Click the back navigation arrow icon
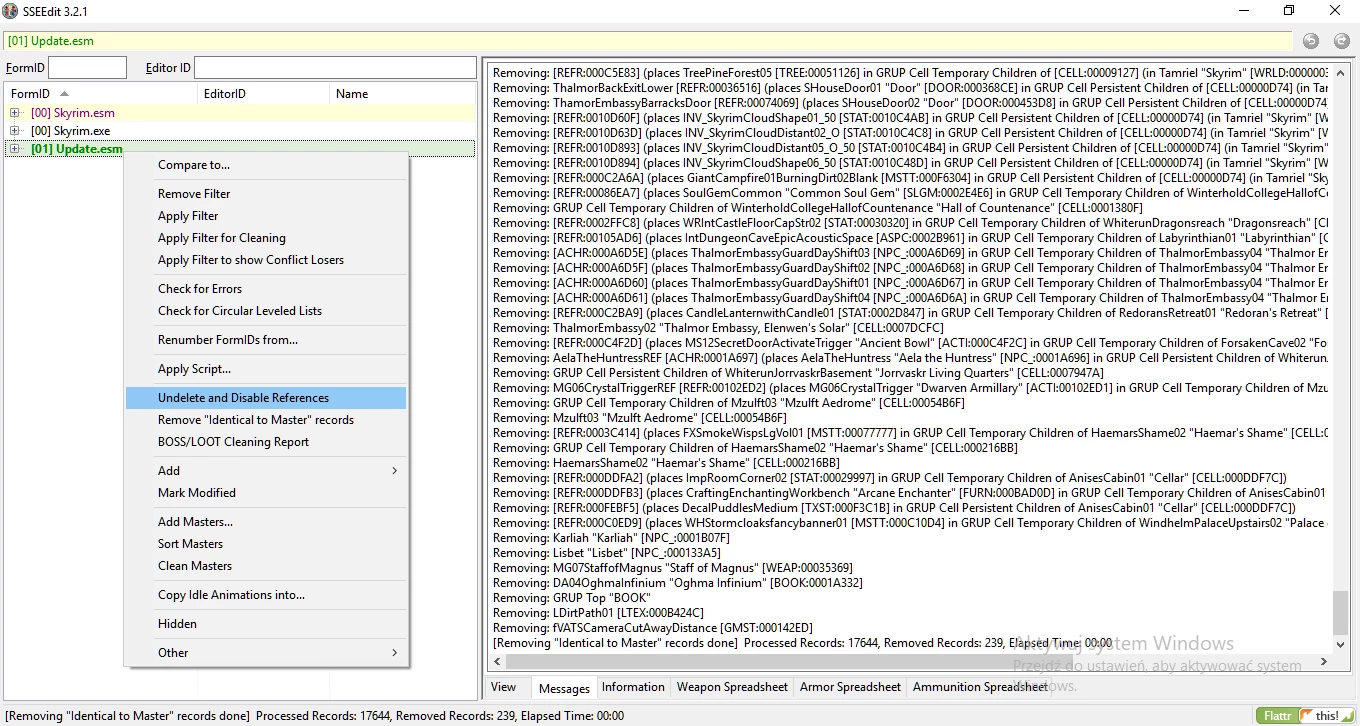This screenshot has width=1360, height=726. (1311, 41)
